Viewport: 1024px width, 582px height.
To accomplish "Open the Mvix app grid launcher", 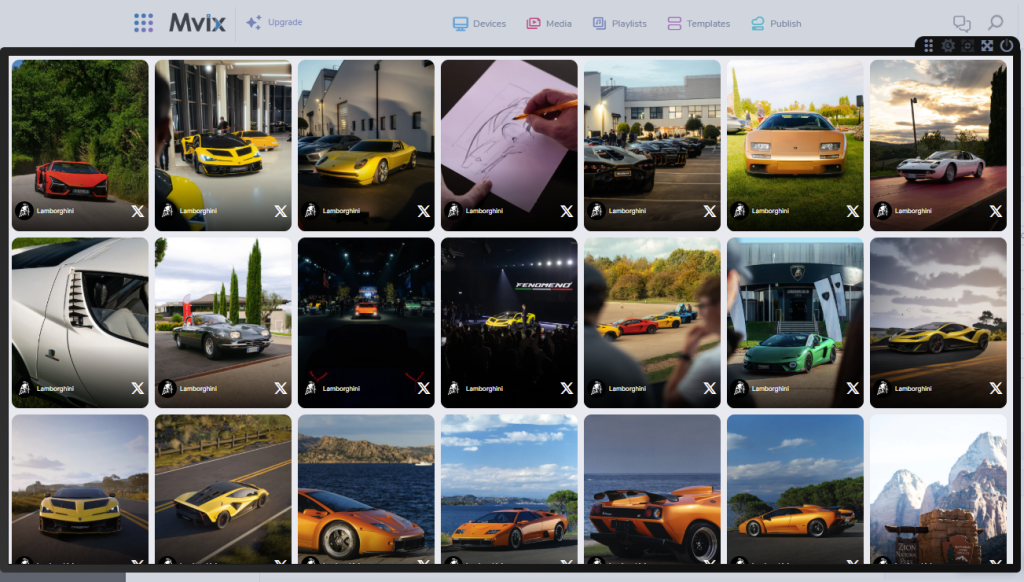I will (143, 23).
